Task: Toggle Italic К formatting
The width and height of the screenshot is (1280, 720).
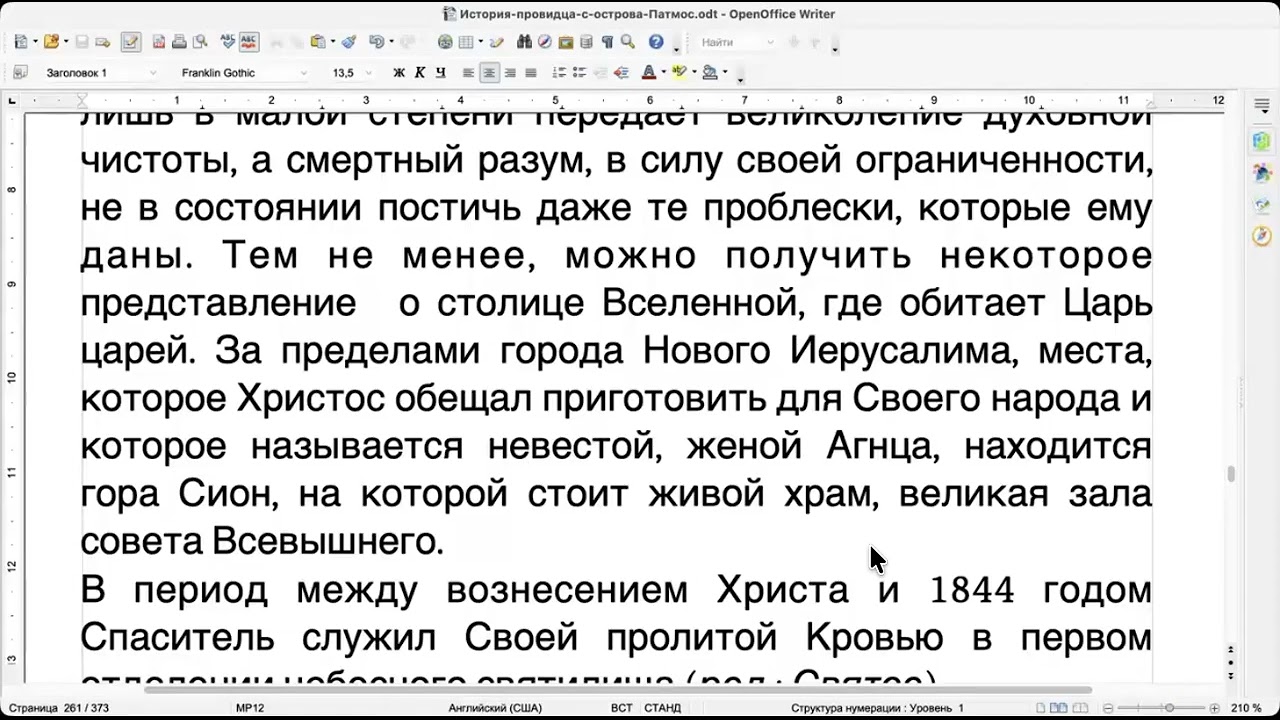Action: click(x=419, y=73)
